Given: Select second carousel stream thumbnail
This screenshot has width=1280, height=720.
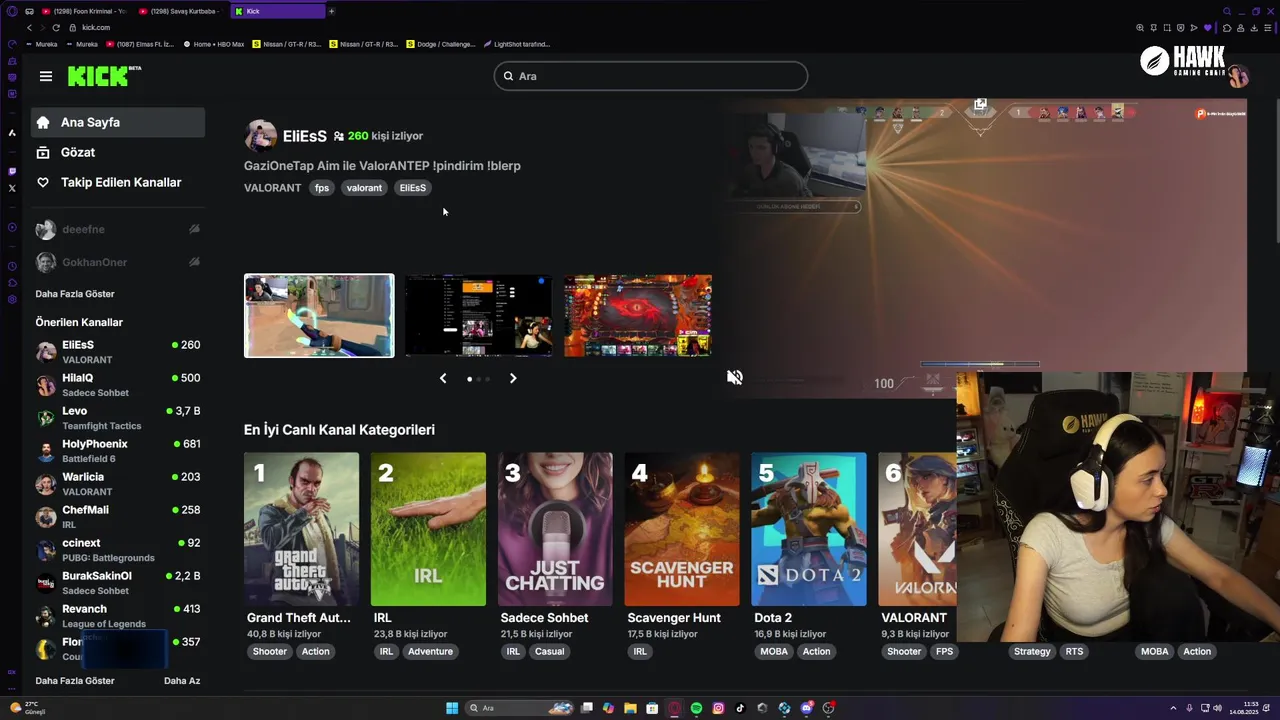Looking at the screenshot, I should point(478,315).
